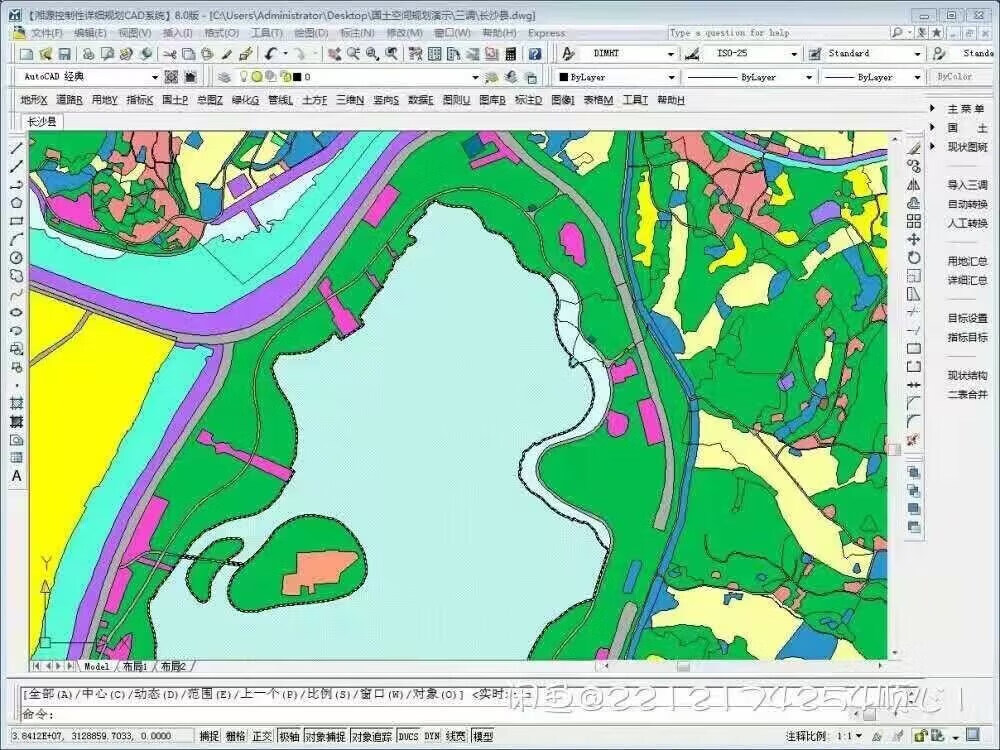
Task: Click the Rotate tool icon
Action: (x=914, y=257)
